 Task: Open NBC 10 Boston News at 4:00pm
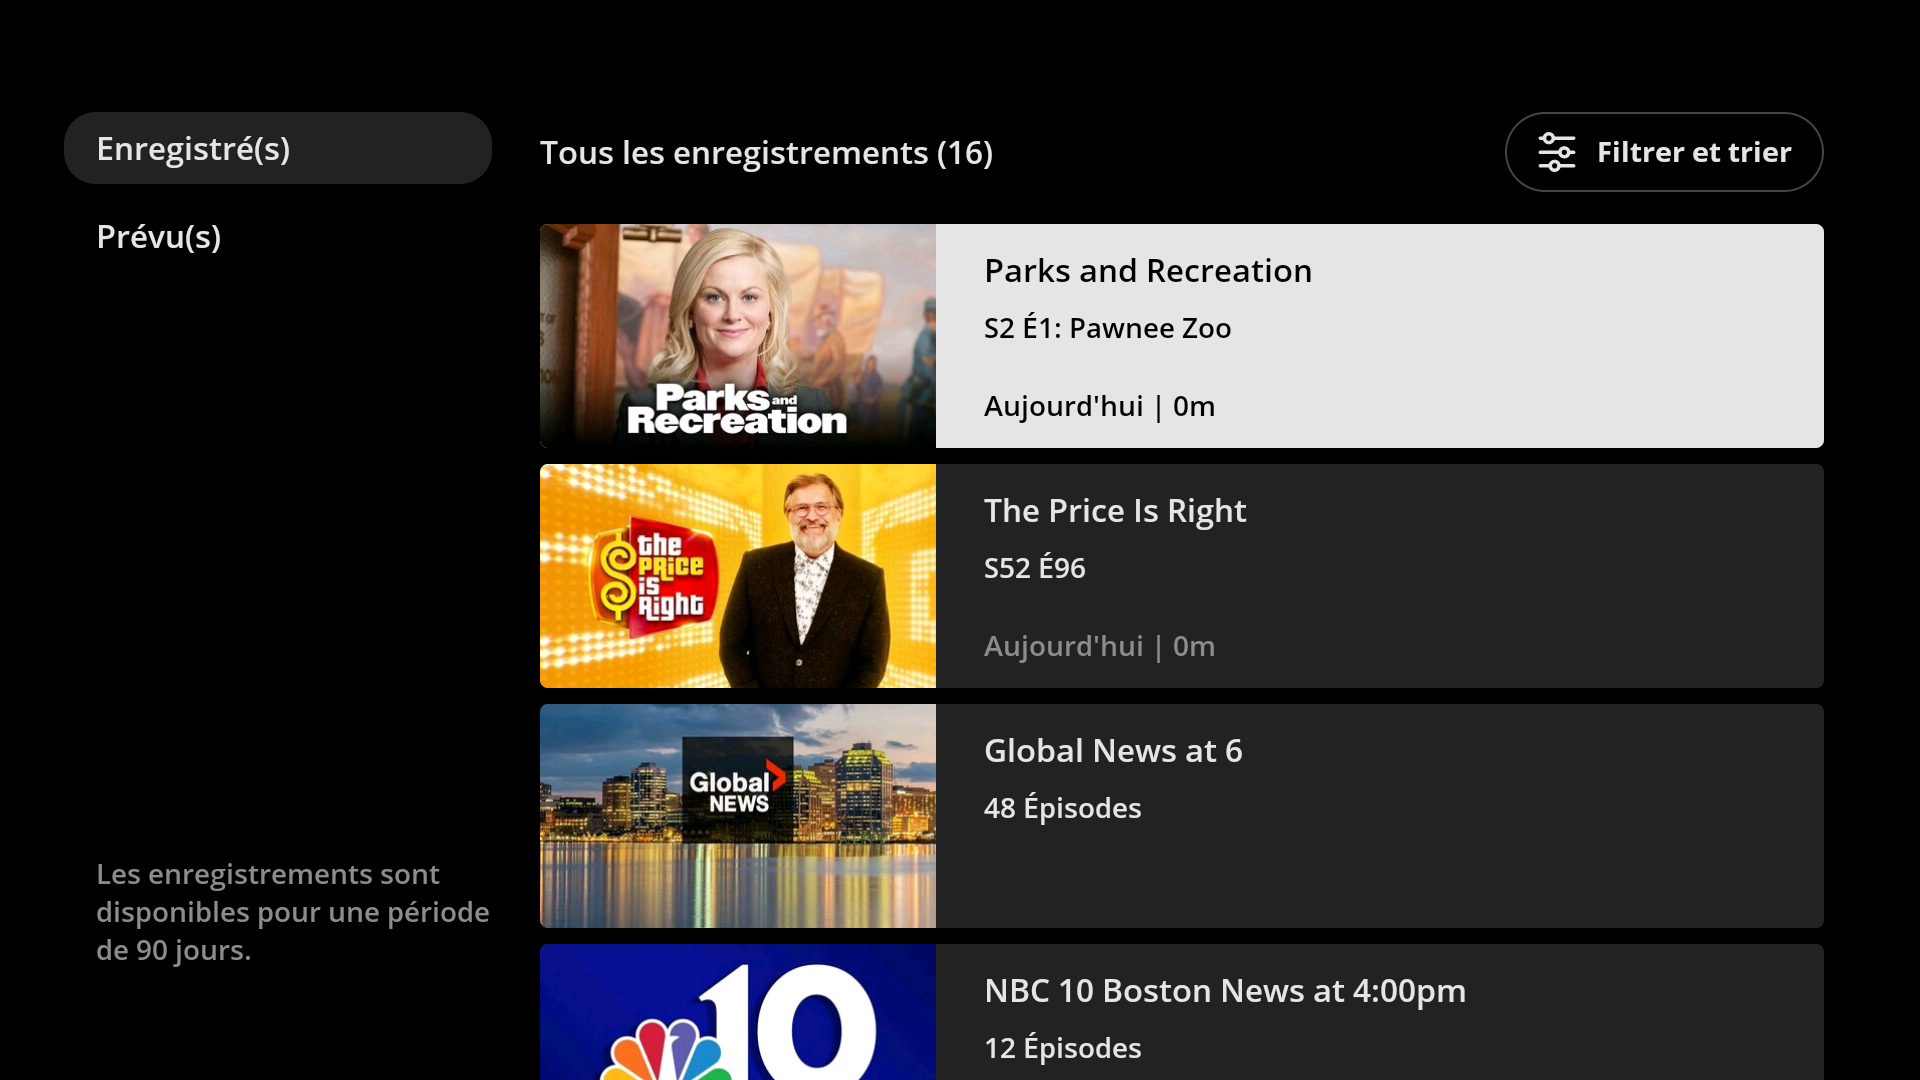1224,991
